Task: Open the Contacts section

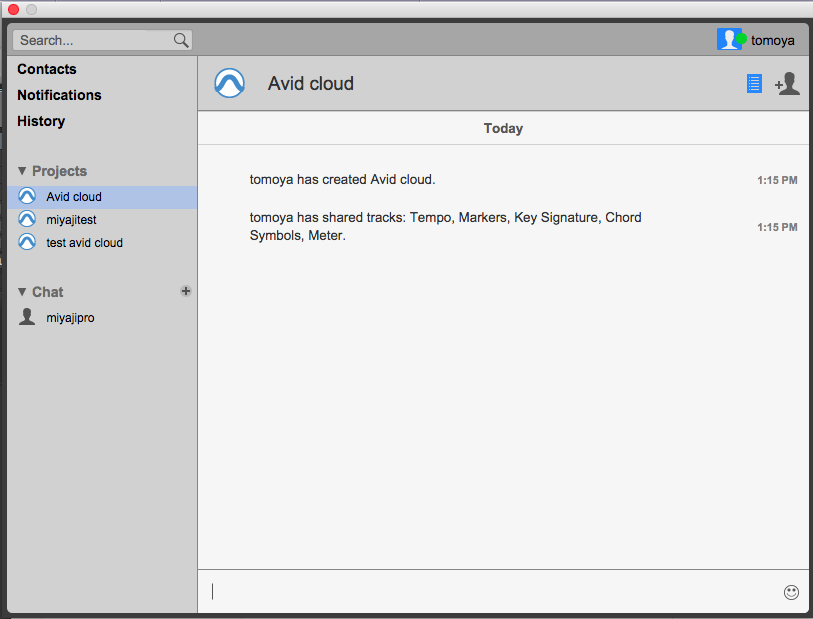Action: 47,69
